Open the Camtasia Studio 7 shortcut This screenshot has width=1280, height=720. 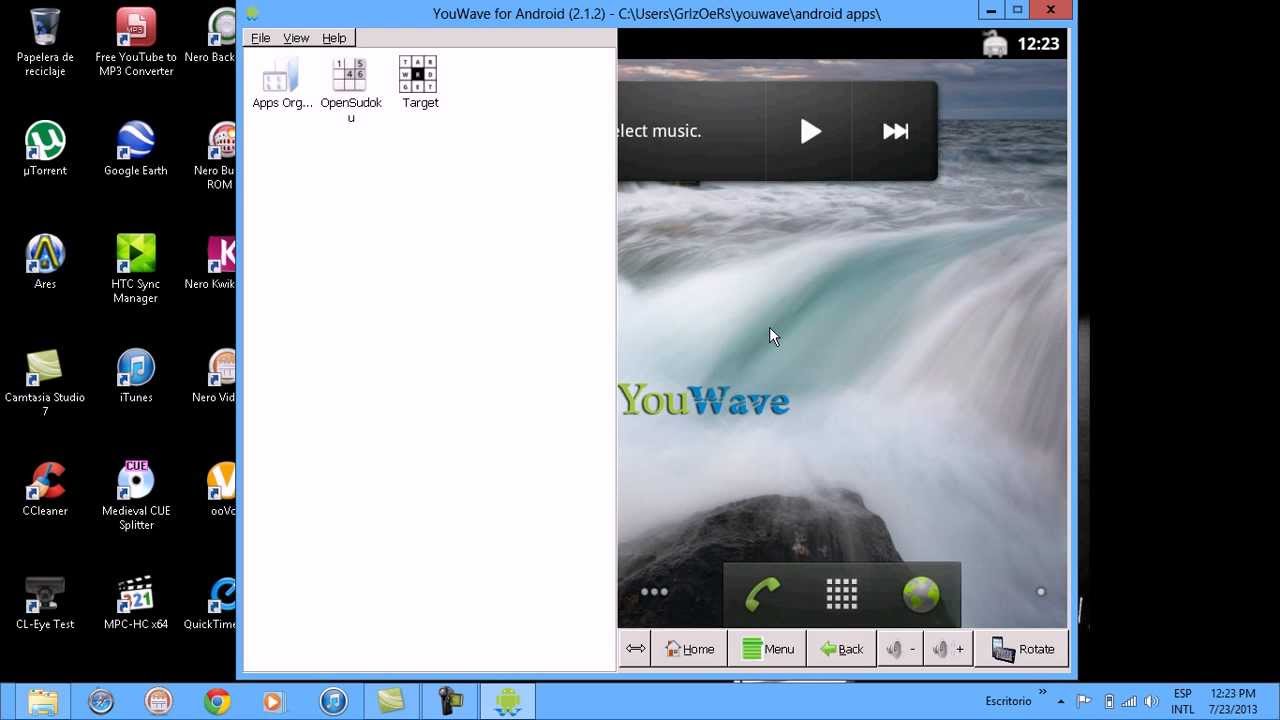click(x=45, y=382)
